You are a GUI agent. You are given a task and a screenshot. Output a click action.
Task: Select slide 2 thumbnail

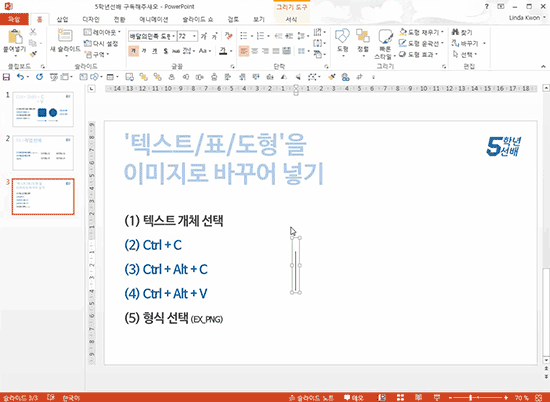click(x=43, y=153)
